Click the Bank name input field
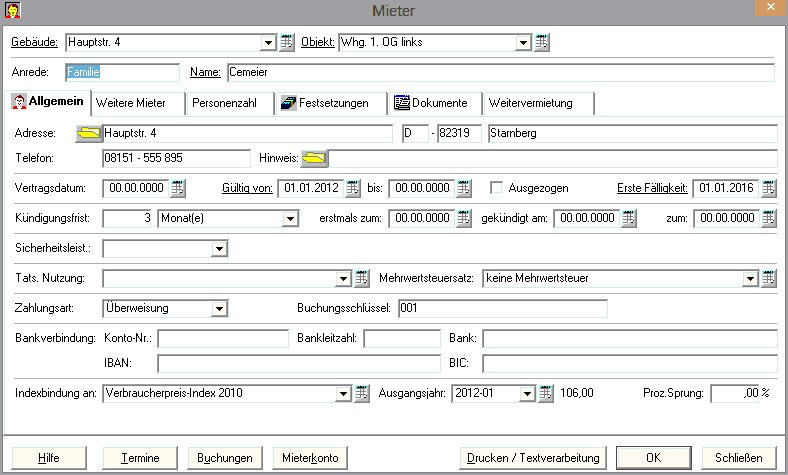This screenshot has width=788, height=475. 630,338
